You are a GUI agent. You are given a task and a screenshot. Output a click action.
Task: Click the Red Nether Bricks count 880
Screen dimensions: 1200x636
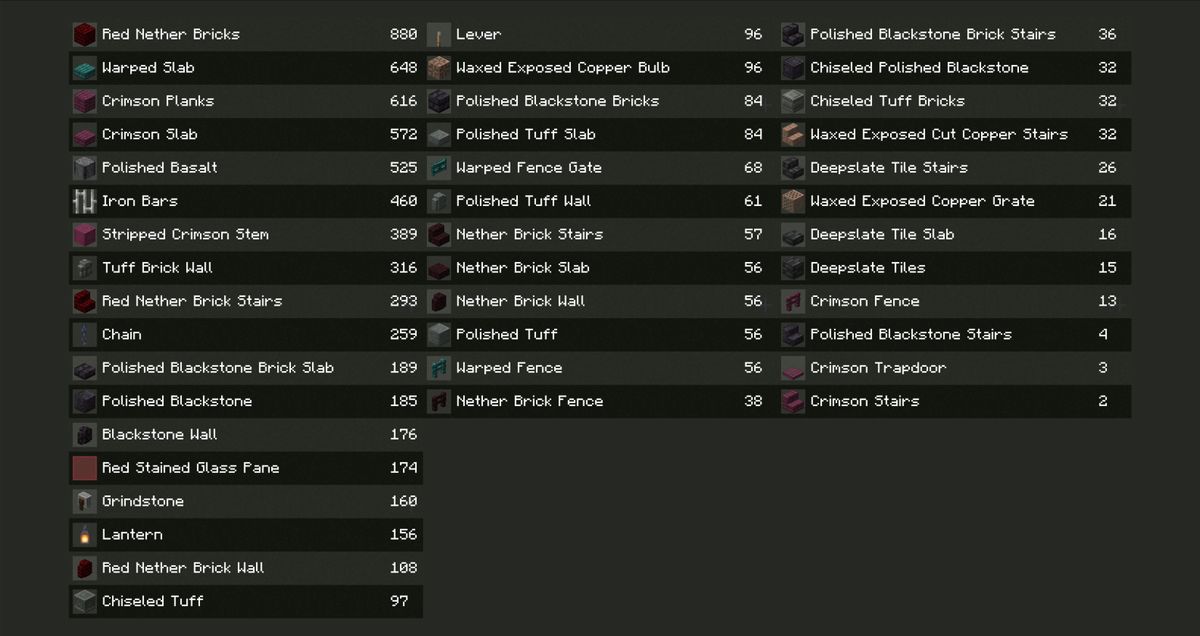(403, 34)
